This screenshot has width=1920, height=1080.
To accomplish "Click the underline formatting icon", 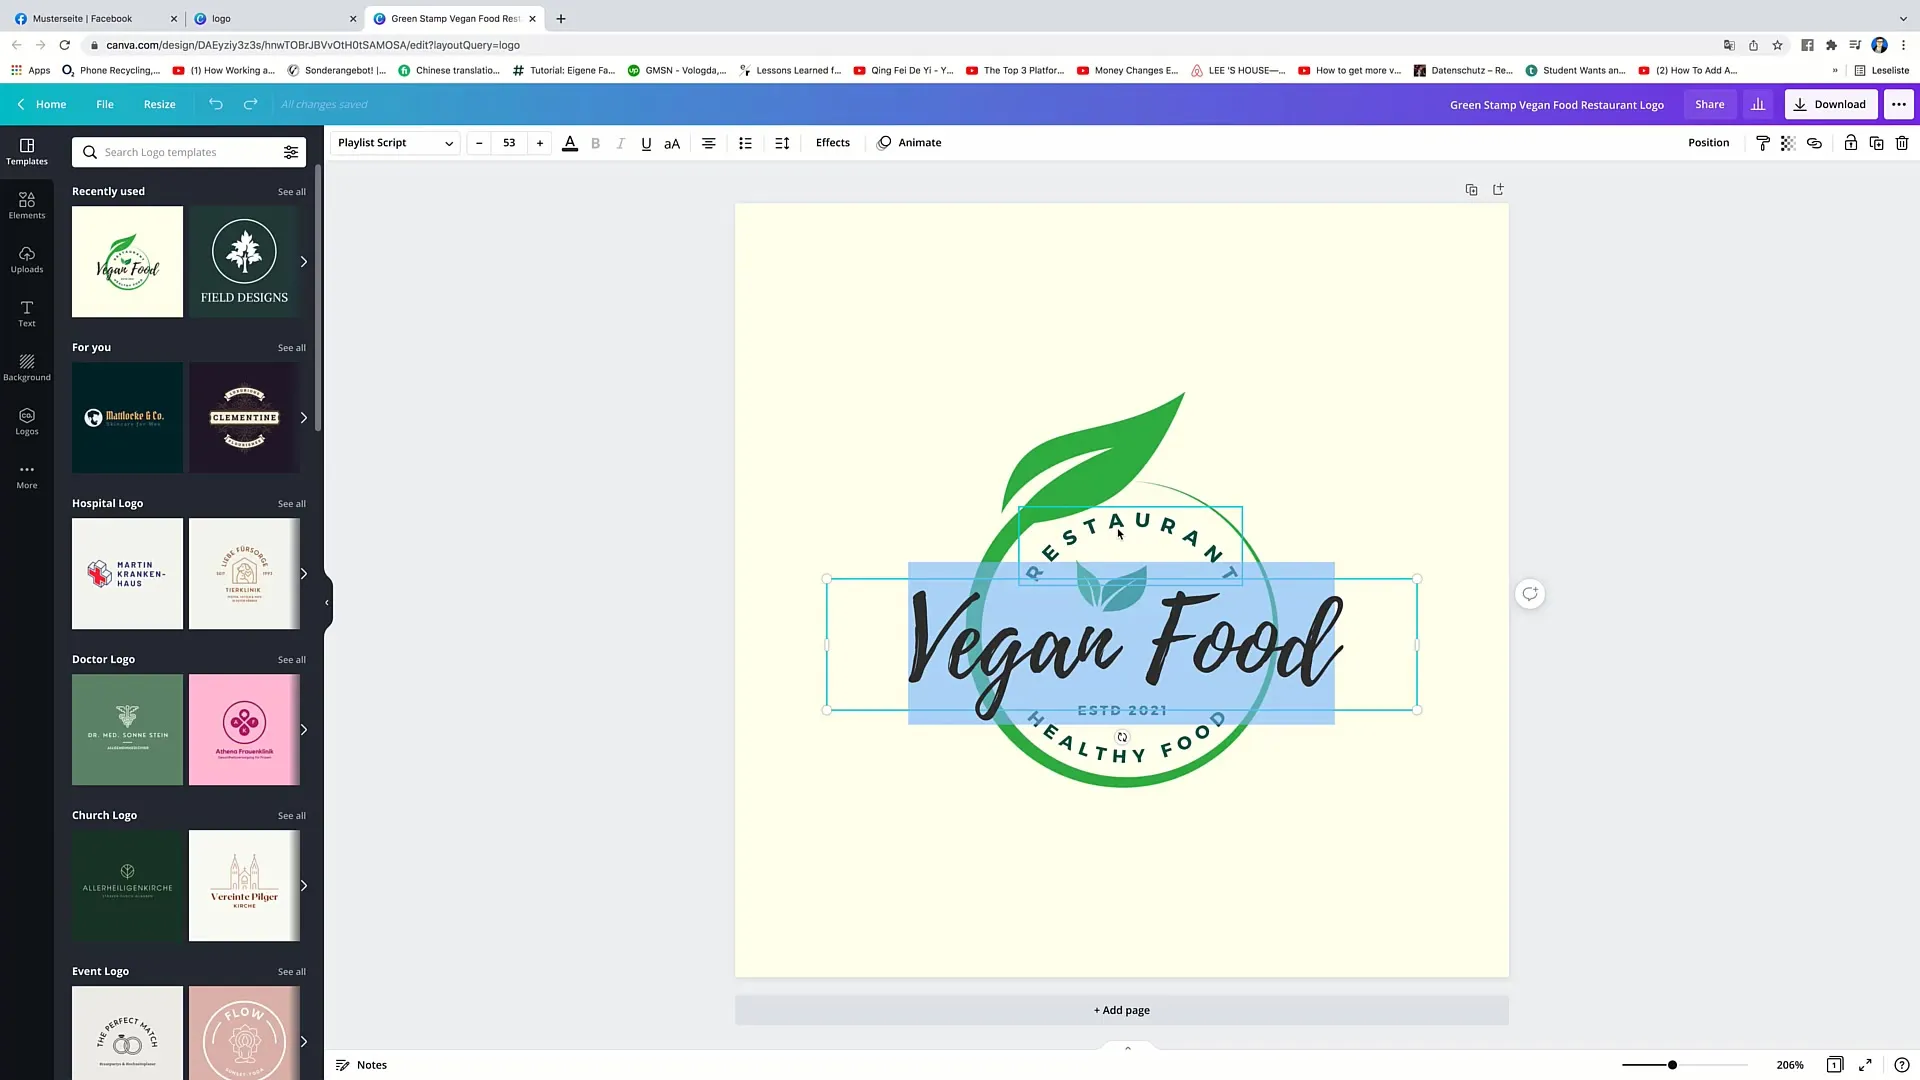I will (x=645, y=142).
